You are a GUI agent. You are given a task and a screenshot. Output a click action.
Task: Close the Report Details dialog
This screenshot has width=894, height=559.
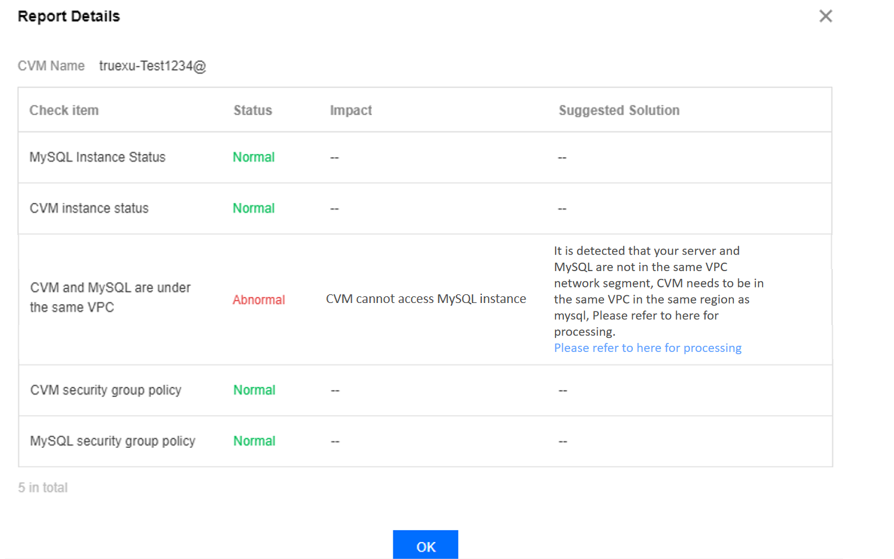point(825,16)
